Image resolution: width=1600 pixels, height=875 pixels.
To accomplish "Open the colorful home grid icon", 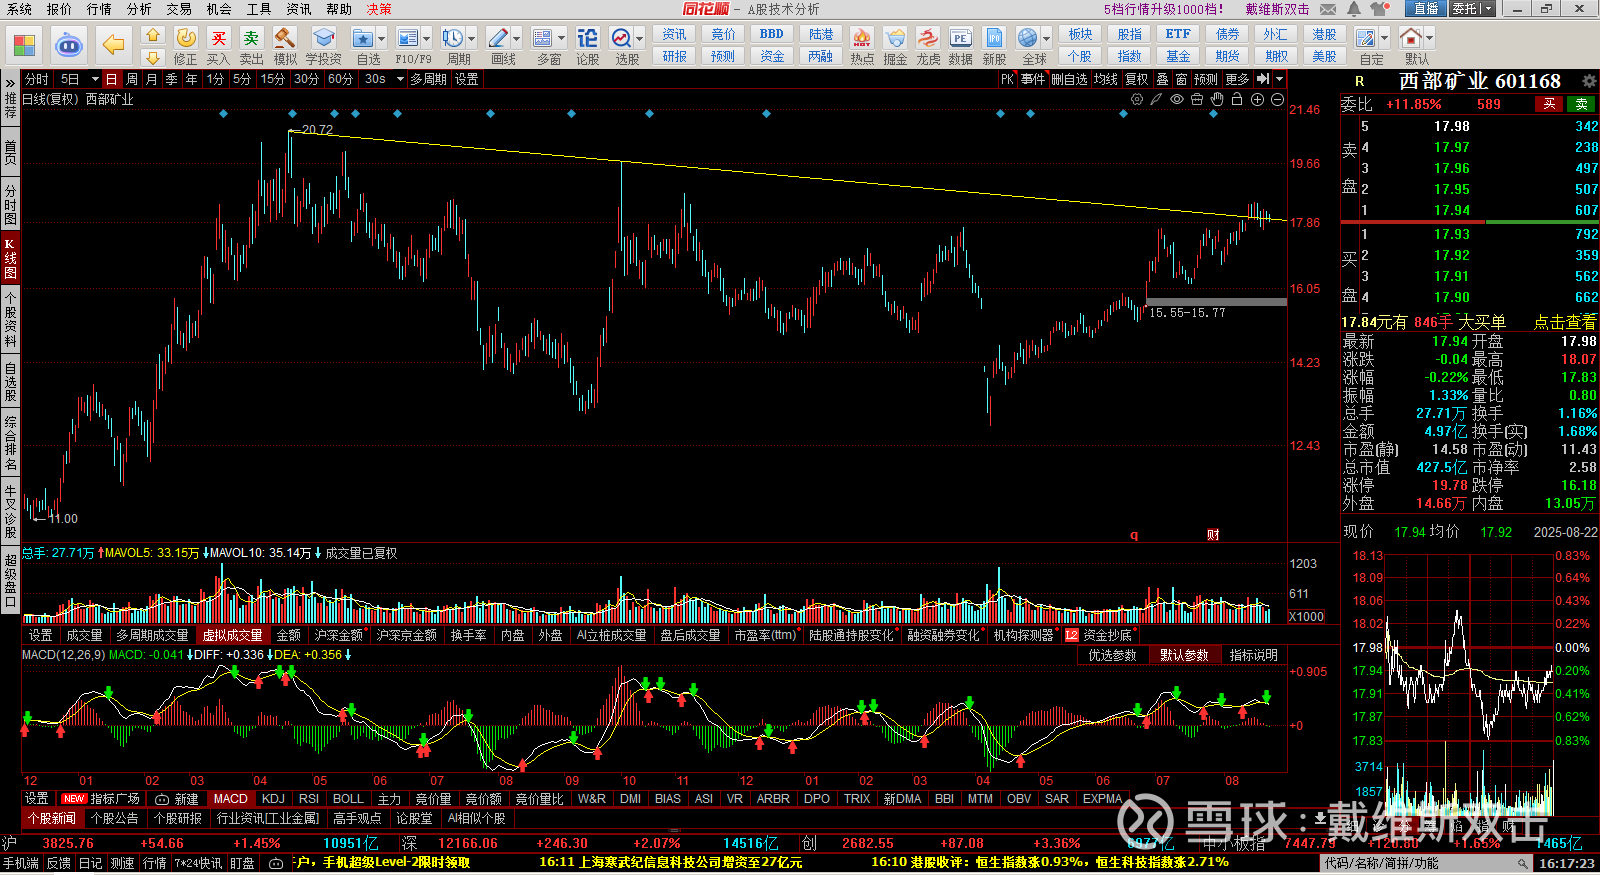I will (x=24, y=45).
